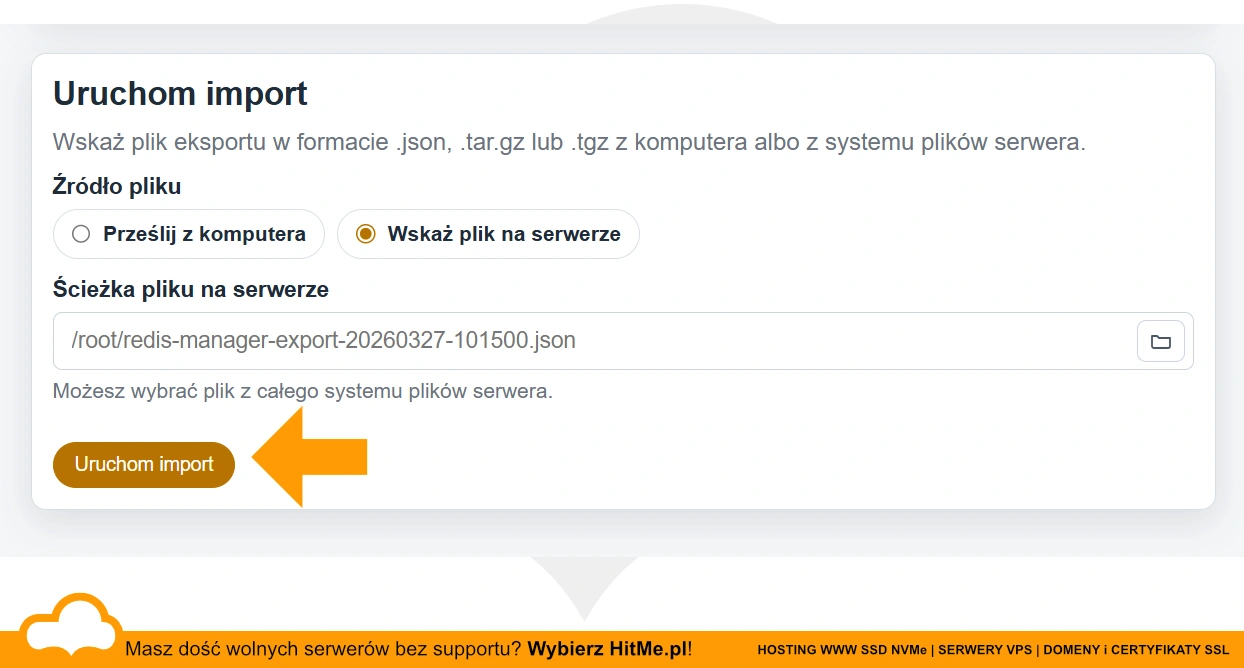This screenshot has width=1244, height=668.
Task: Click the 'Ścieżka pliku na serwerze' label
Action: [191, 290]
